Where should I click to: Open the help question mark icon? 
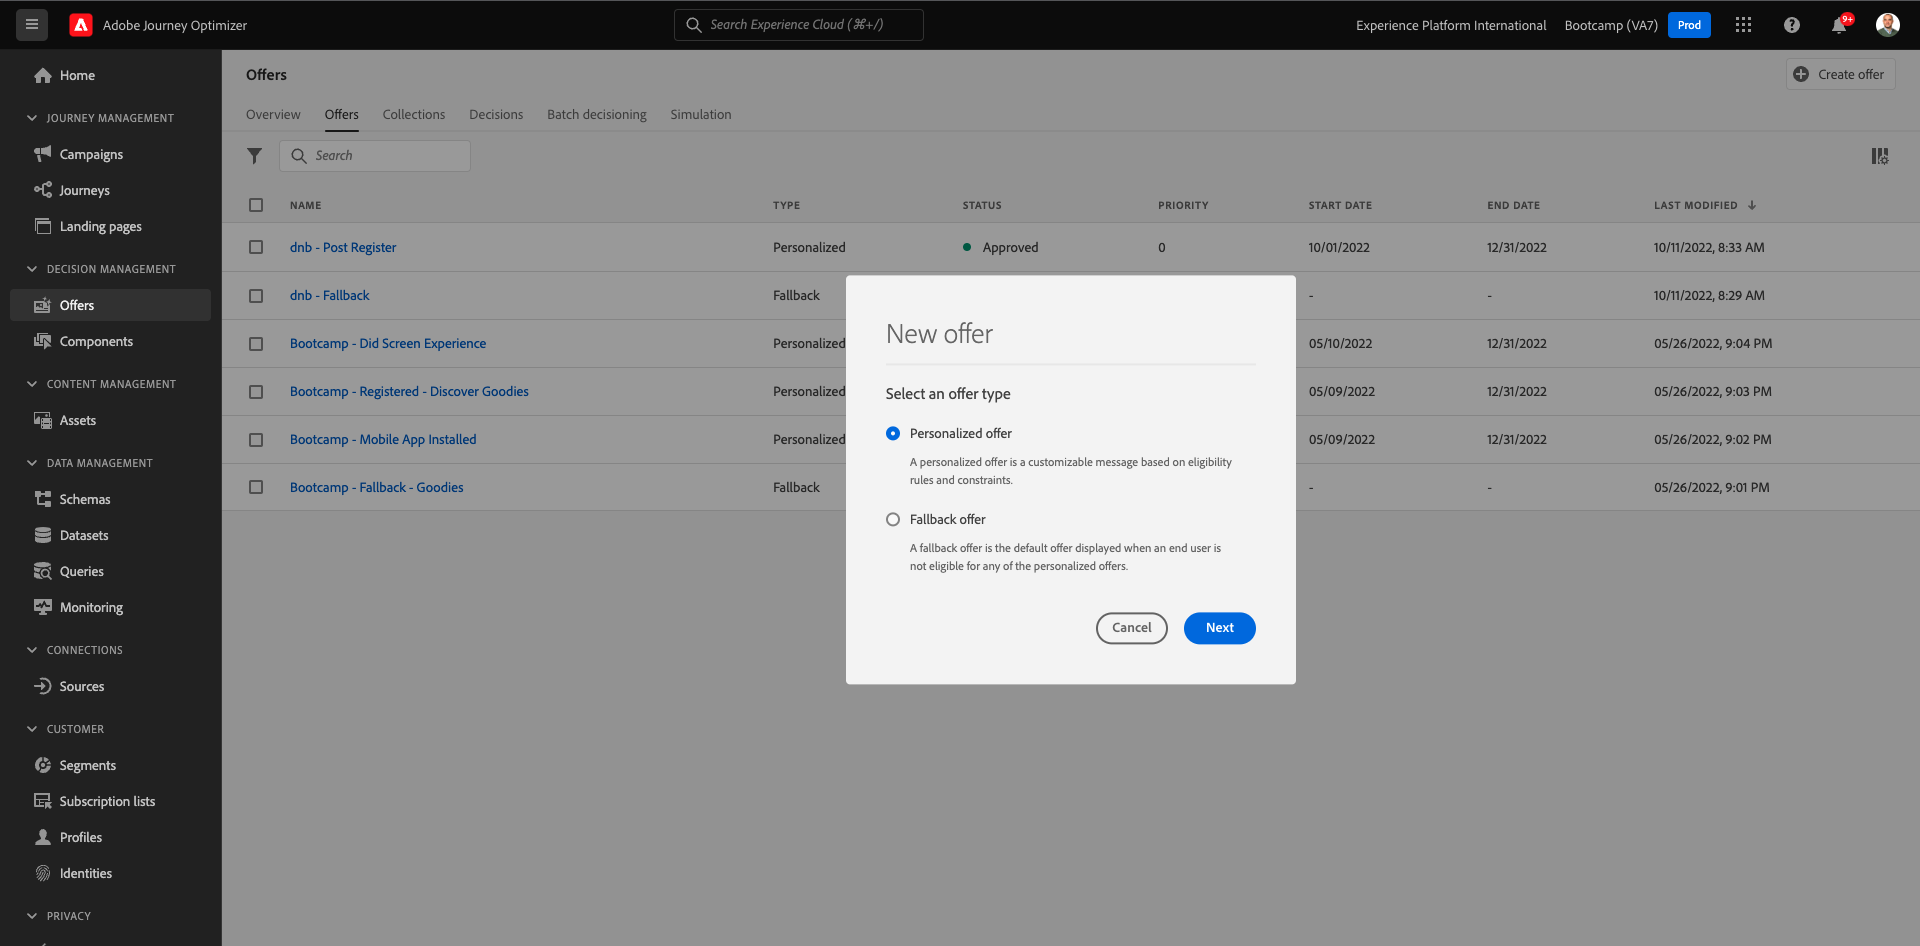(x=1791, y=25)
